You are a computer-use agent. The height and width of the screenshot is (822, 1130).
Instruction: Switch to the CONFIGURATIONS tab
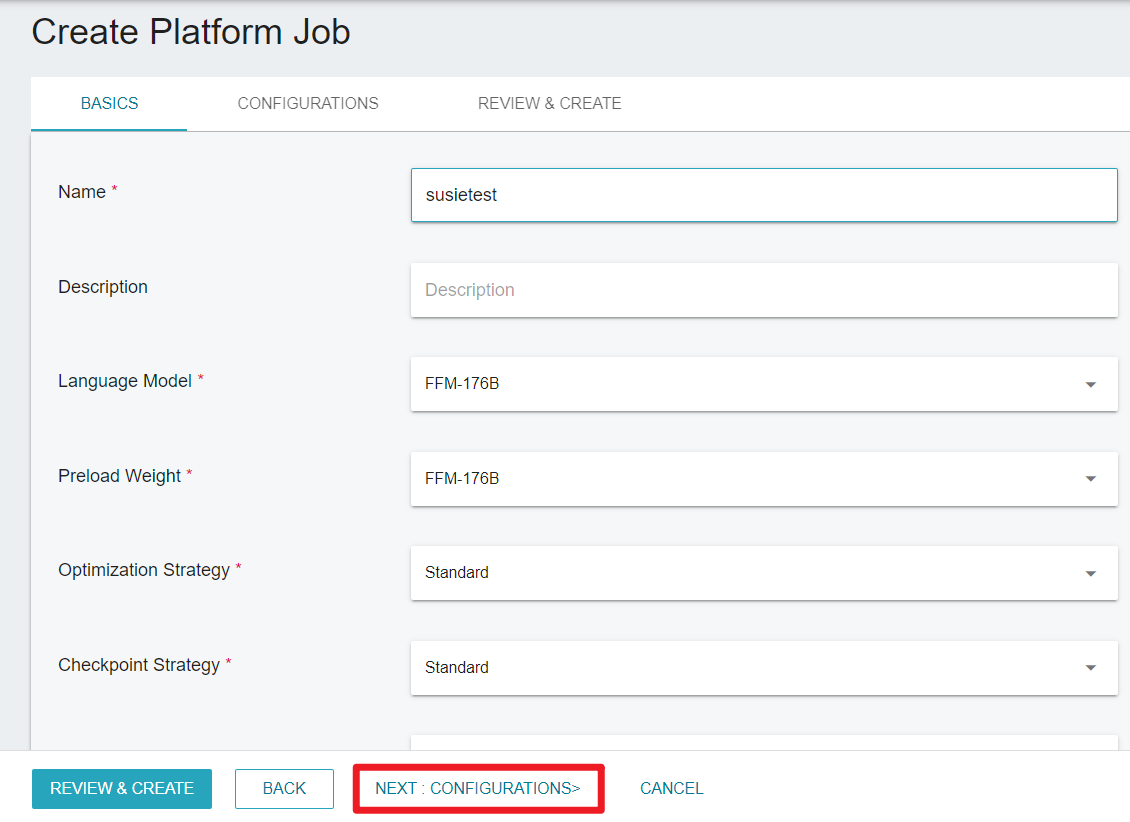tap(308, 103)
